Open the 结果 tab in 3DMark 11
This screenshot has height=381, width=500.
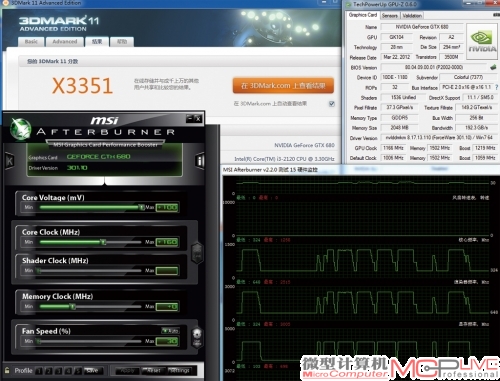click(97, 42)
